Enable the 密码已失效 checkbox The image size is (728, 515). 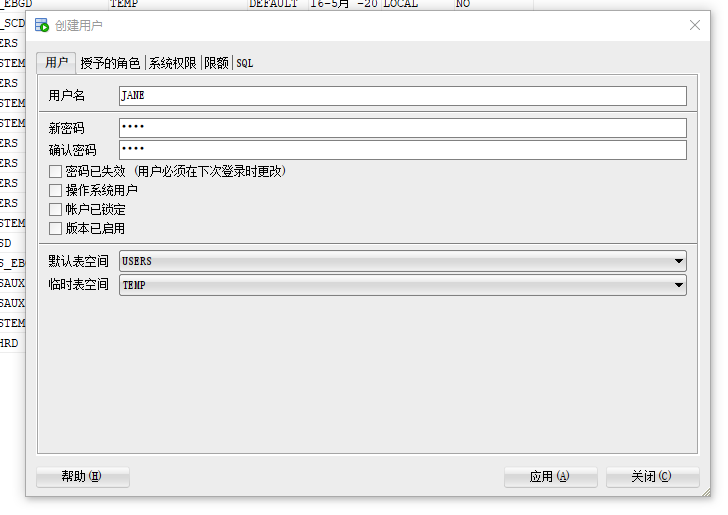56,172
